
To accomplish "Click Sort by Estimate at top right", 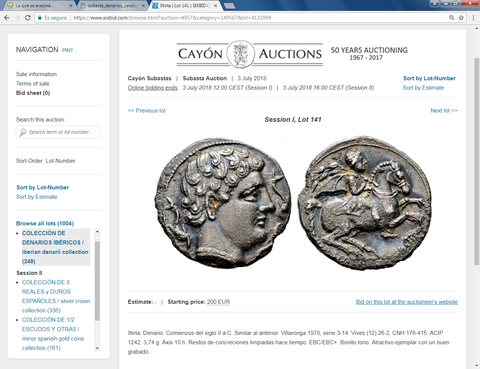I will click(423, 88).
